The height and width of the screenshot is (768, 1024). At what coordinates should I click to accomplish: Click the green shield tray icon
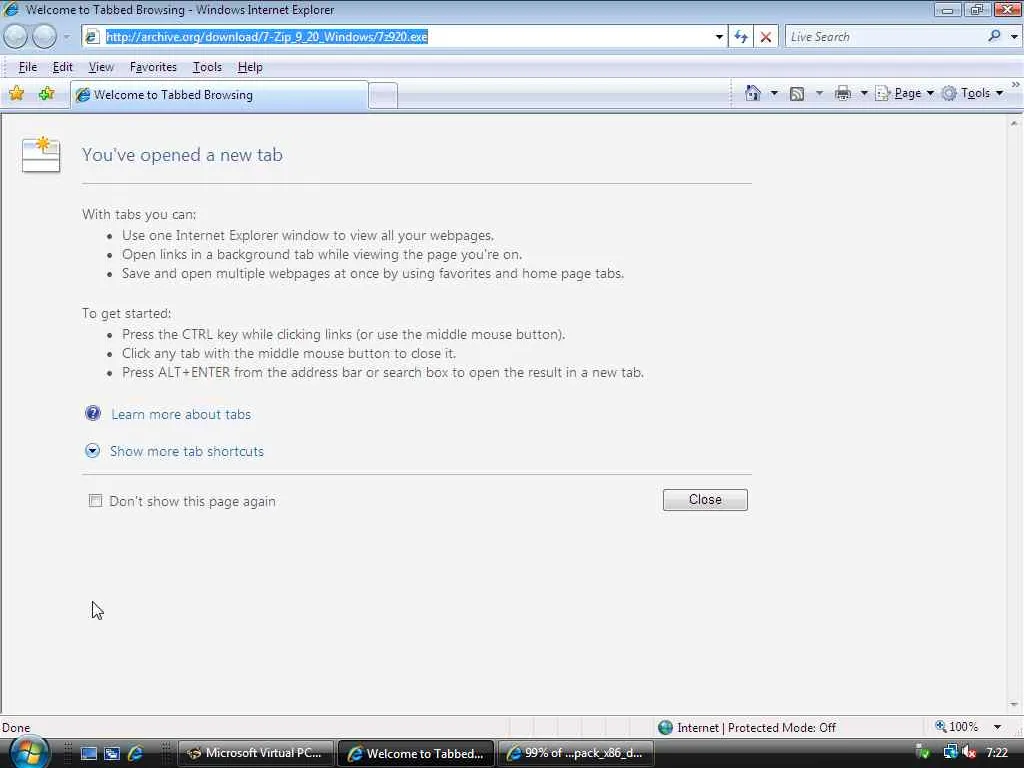point(923,753)
